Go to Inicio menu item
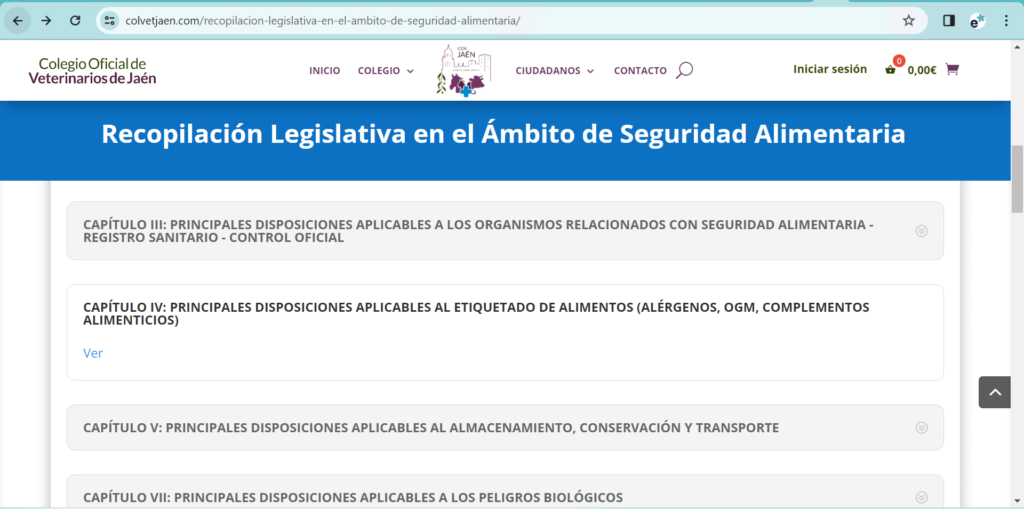This screenshot has height=509, width=1024. [x=324, y=71]
